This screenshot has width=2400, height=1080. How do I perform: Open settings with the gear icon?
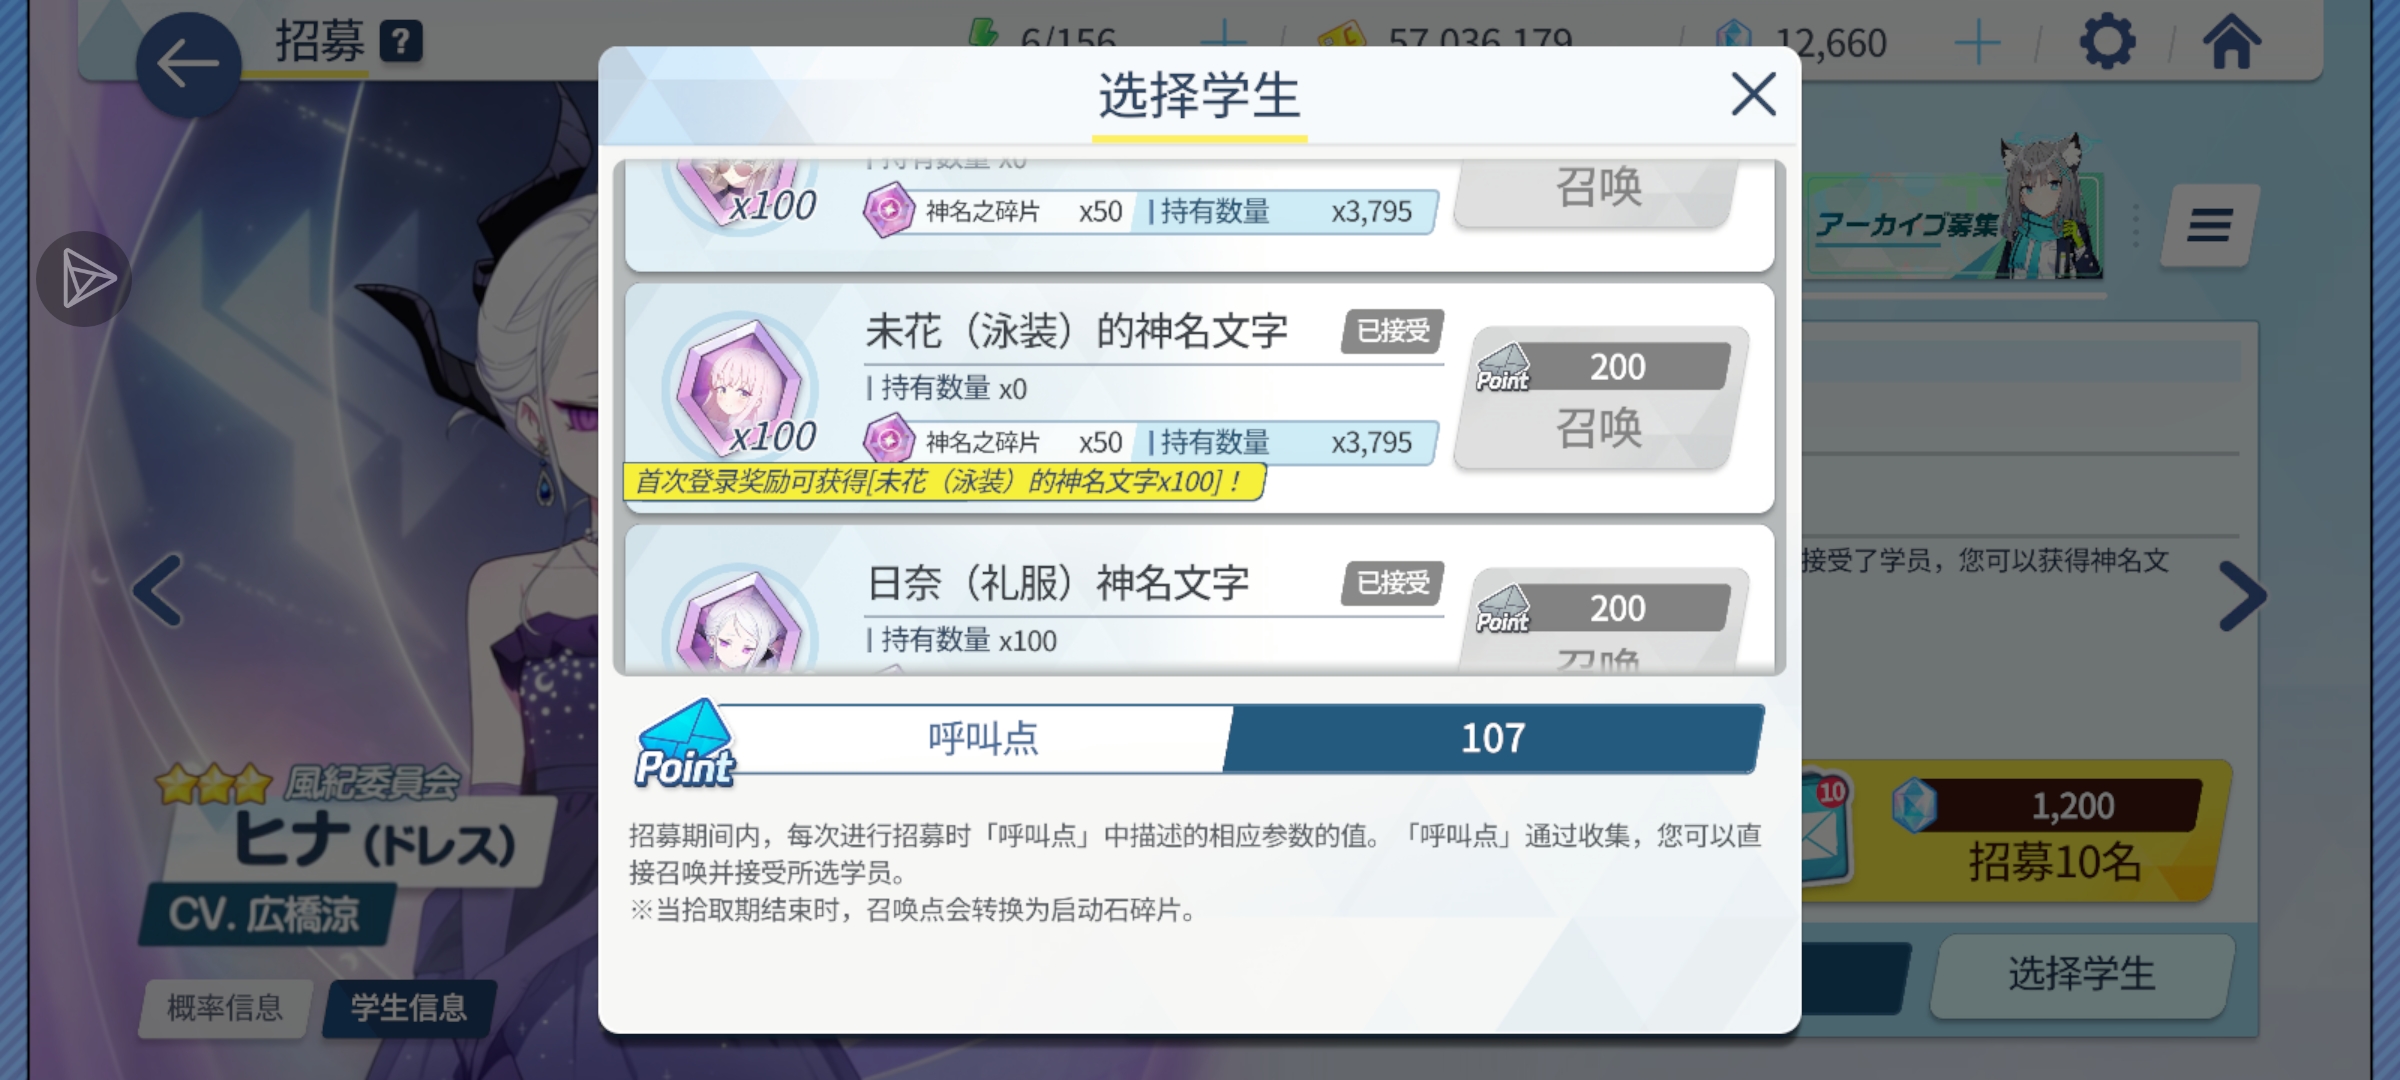click(2107, 42)
